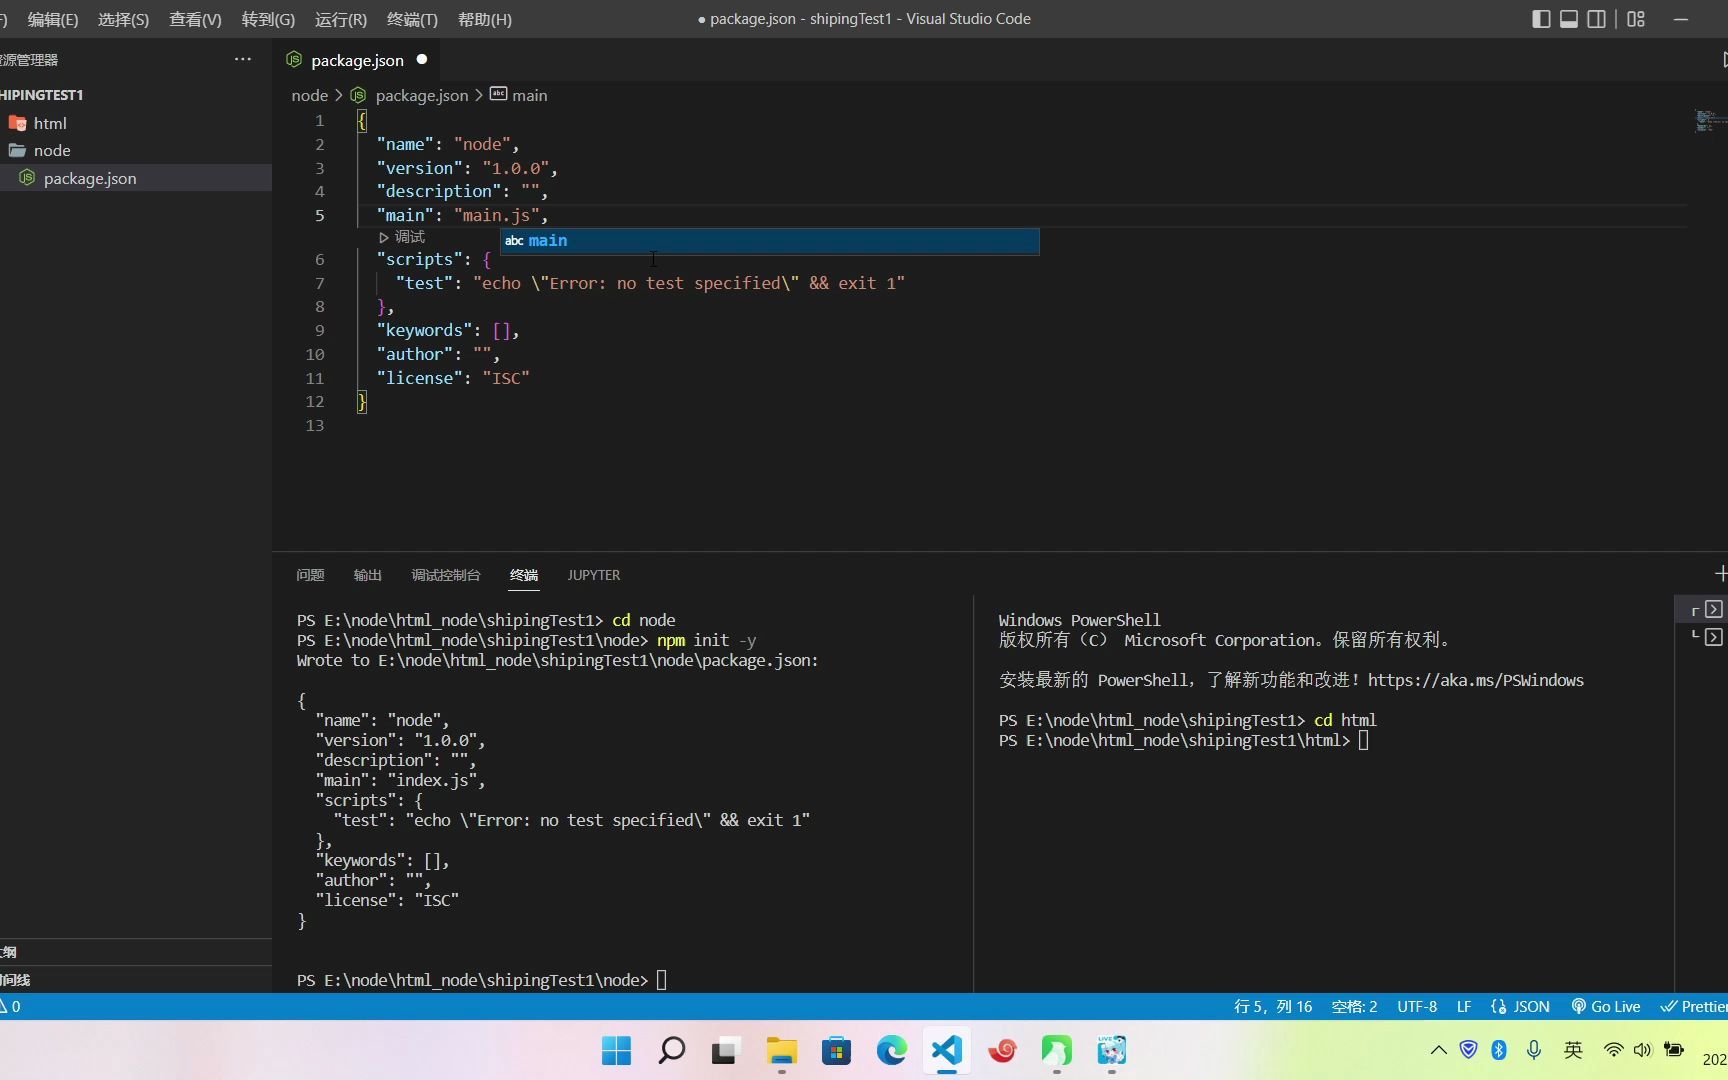Switch to the 问题 panel tab
1728x1080 pixels.
[x=310, y=575]
